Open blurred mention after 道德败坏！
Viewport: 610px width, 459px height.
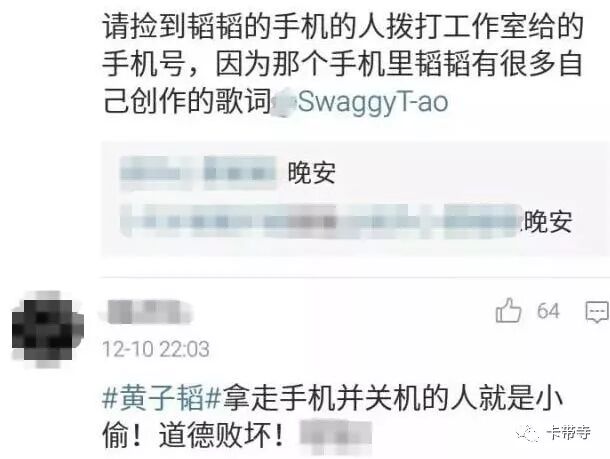pyautogui.click(x=335, y=436)
